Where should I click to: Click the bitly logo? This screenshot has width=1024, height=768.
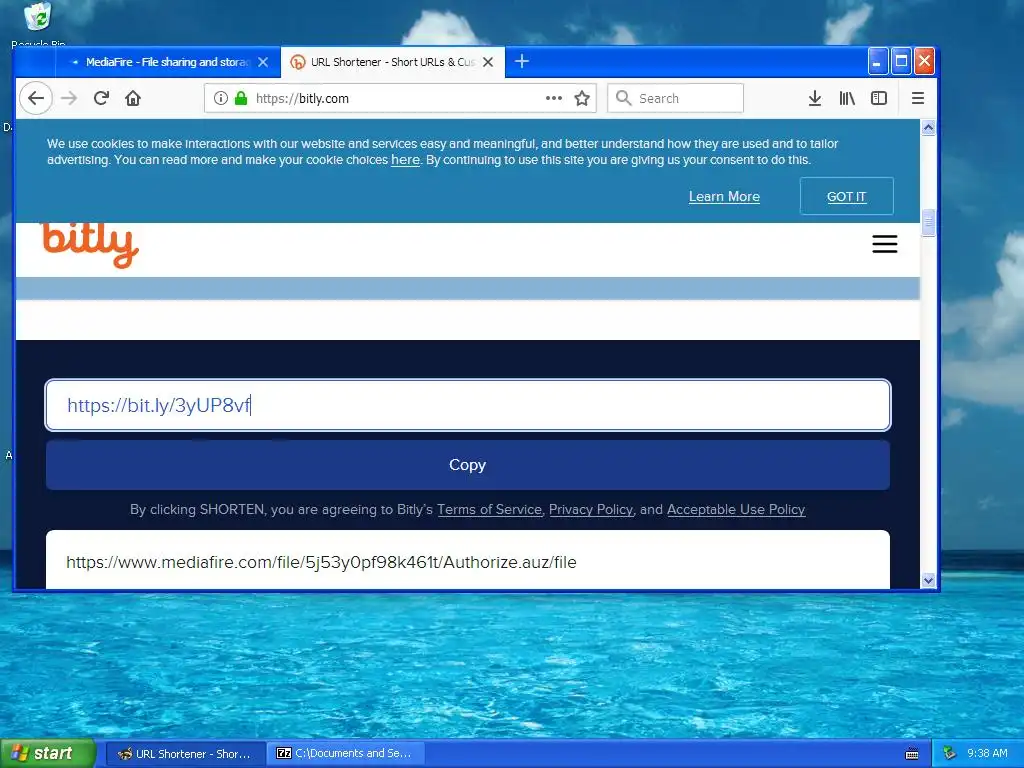(90, 244)
